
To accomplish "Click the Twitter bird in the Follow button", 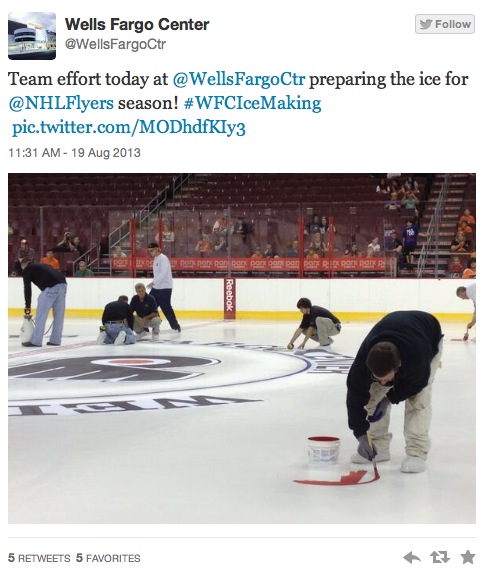I will [426, 24].
